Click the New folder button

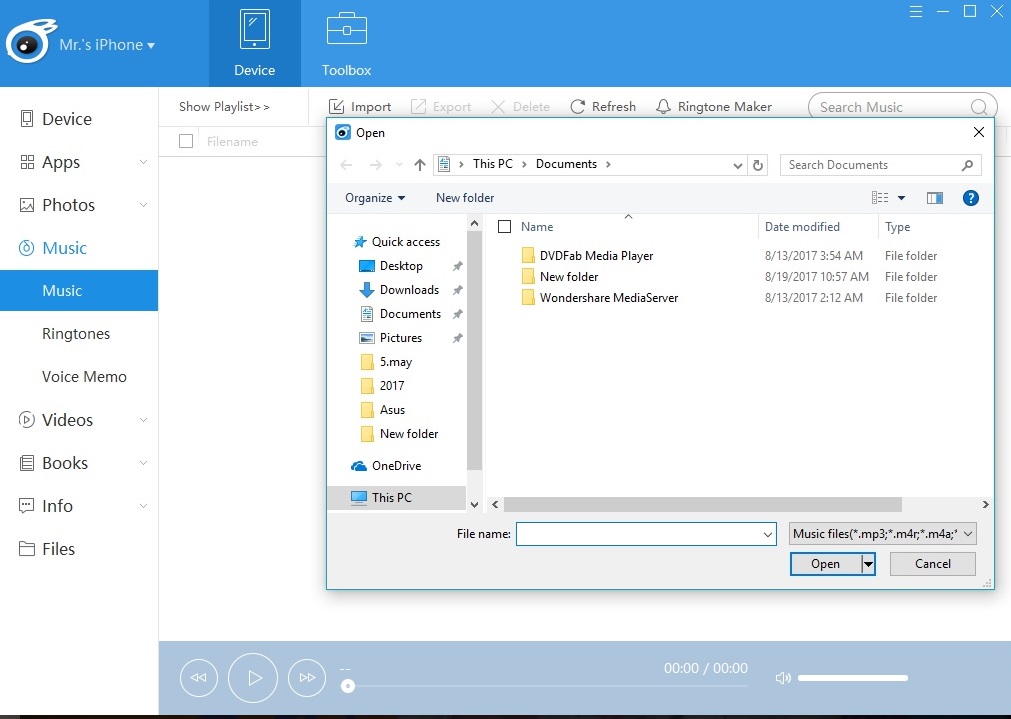click(465, 198)
